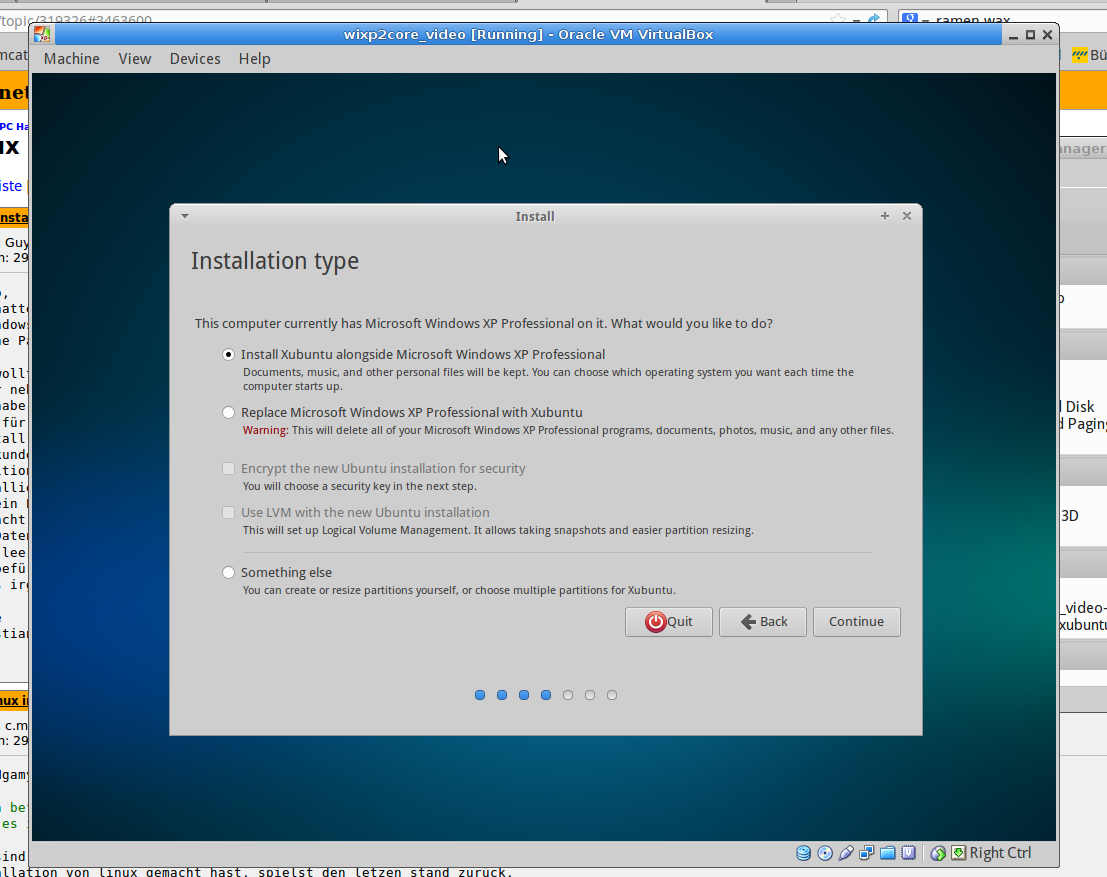Open the Install window menu arrow

pos(185,215)
